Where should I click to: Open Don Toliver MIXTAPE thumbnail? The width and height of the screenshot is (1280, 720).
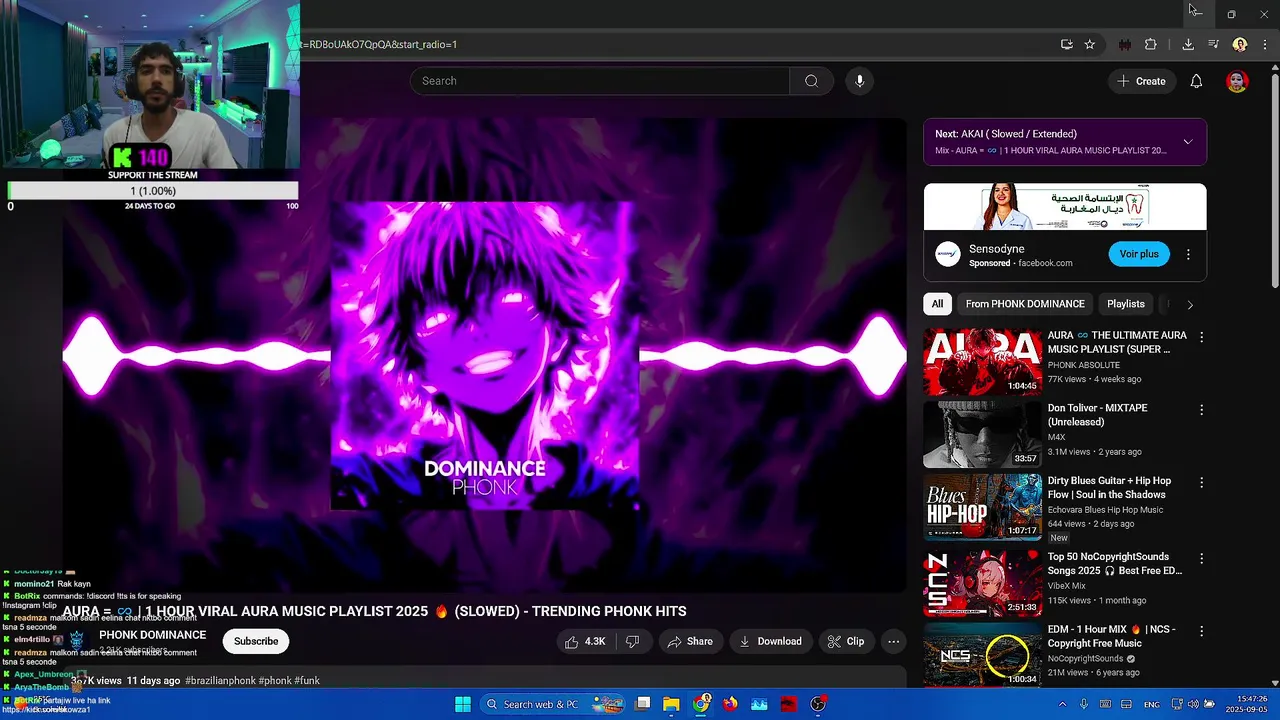[x=982, y=435]
